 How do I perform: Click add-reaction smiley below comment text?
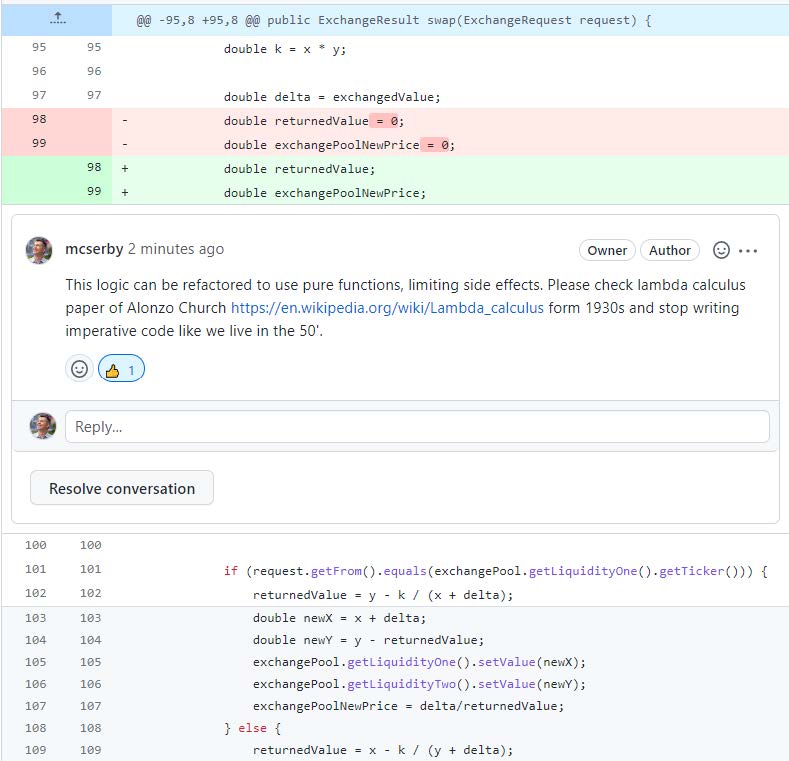[x=79, y=369]
